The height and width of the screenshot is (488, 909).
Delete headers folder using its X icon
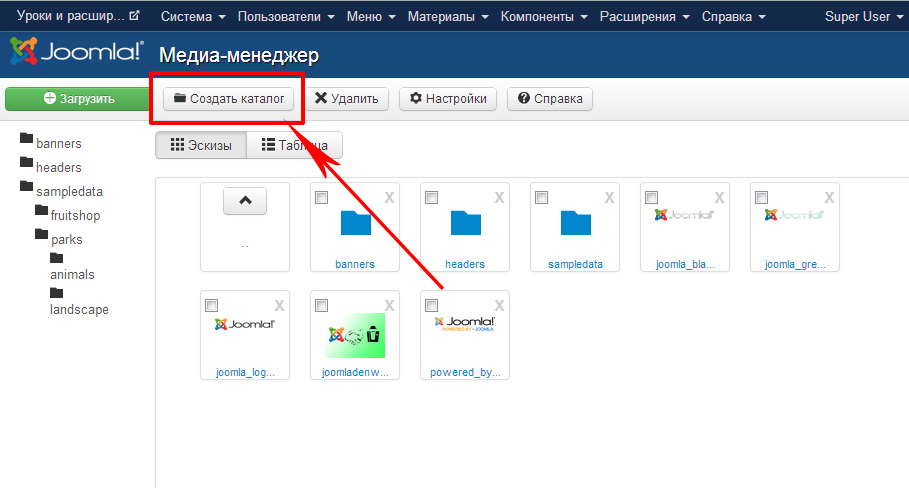500,198
